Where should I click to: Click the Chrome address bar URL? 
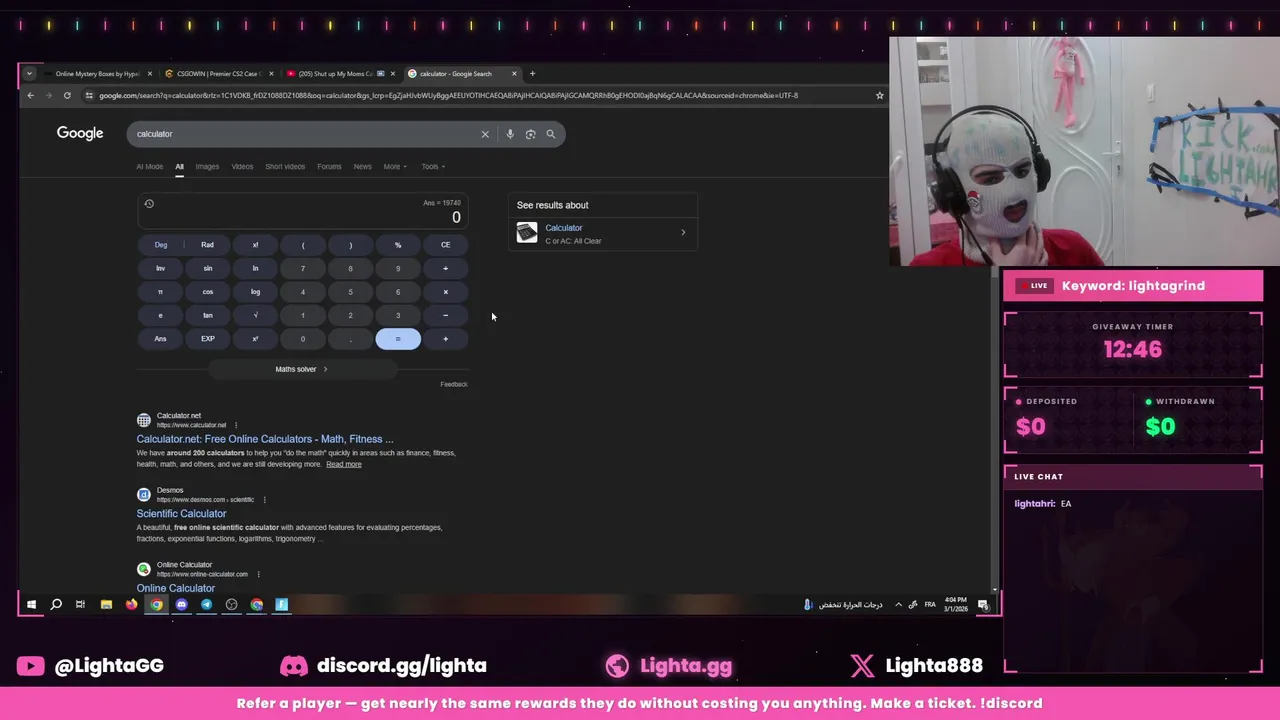pos(448,96)
